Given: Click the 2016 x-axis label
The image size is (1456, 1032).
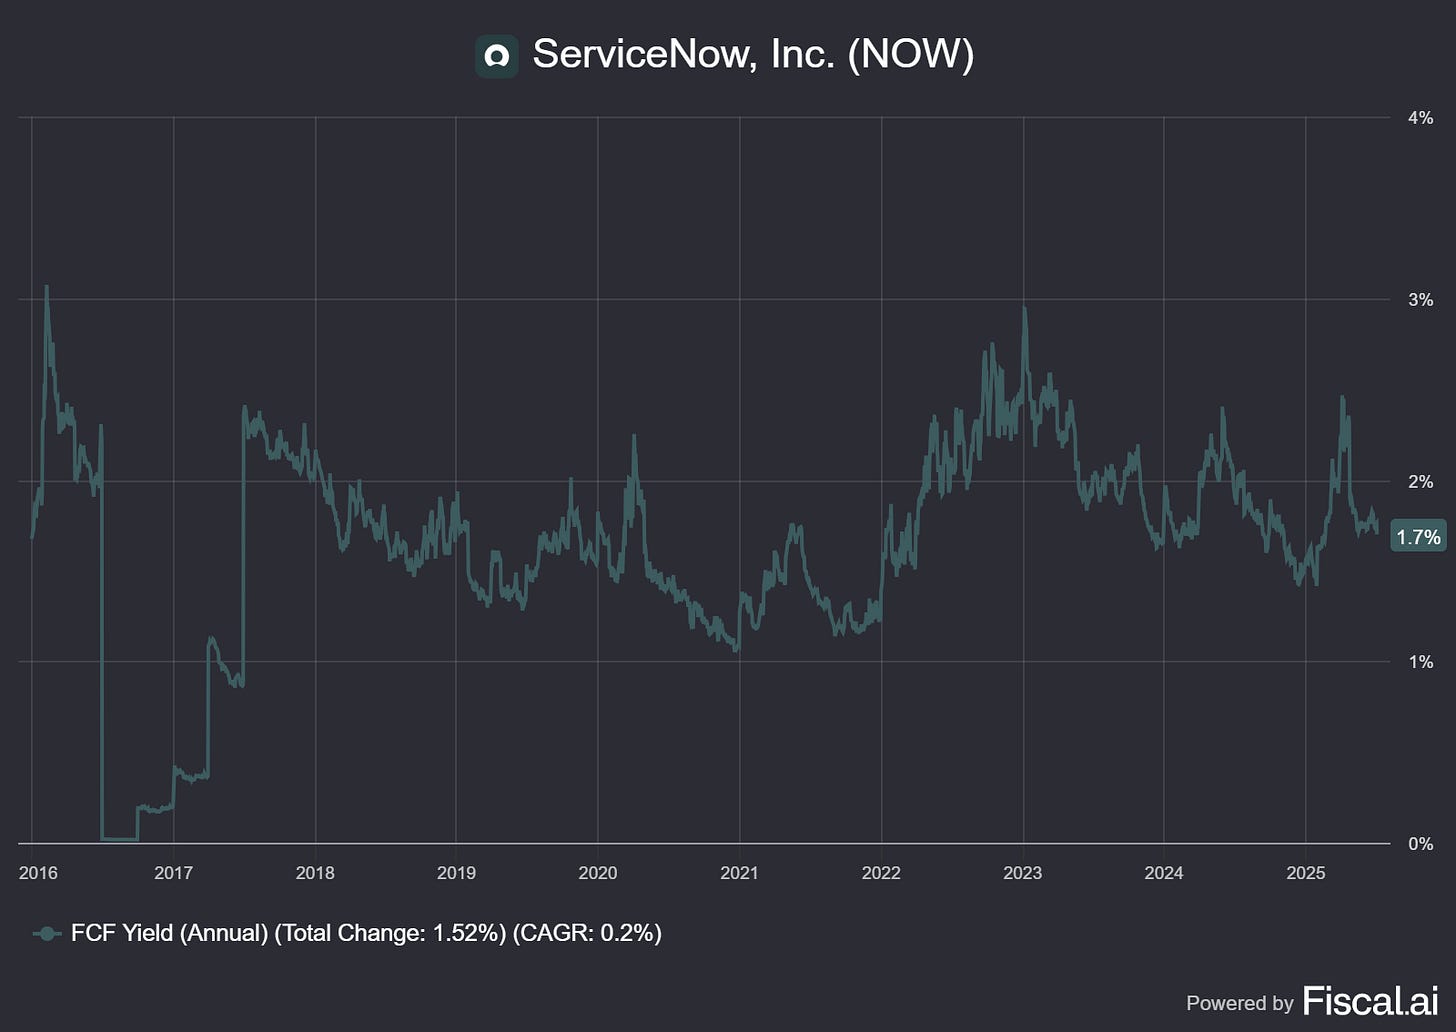Looking at the screenshot, I should [x=39, y=873].
